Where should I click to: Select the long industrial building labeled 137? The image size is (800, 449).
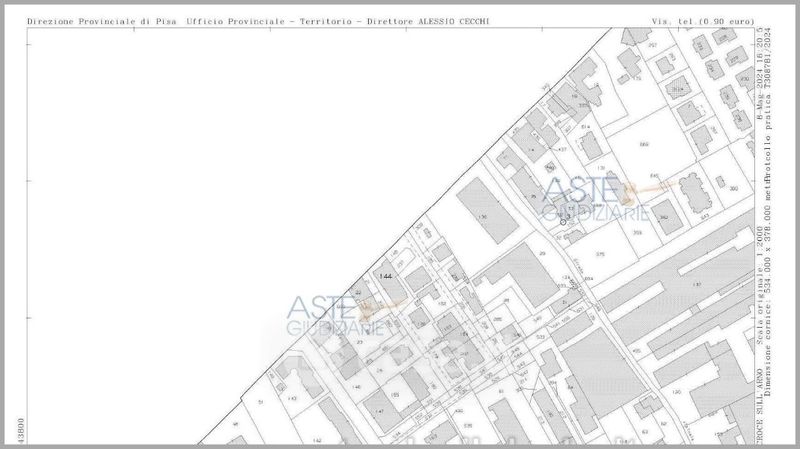tap(696, 285)
